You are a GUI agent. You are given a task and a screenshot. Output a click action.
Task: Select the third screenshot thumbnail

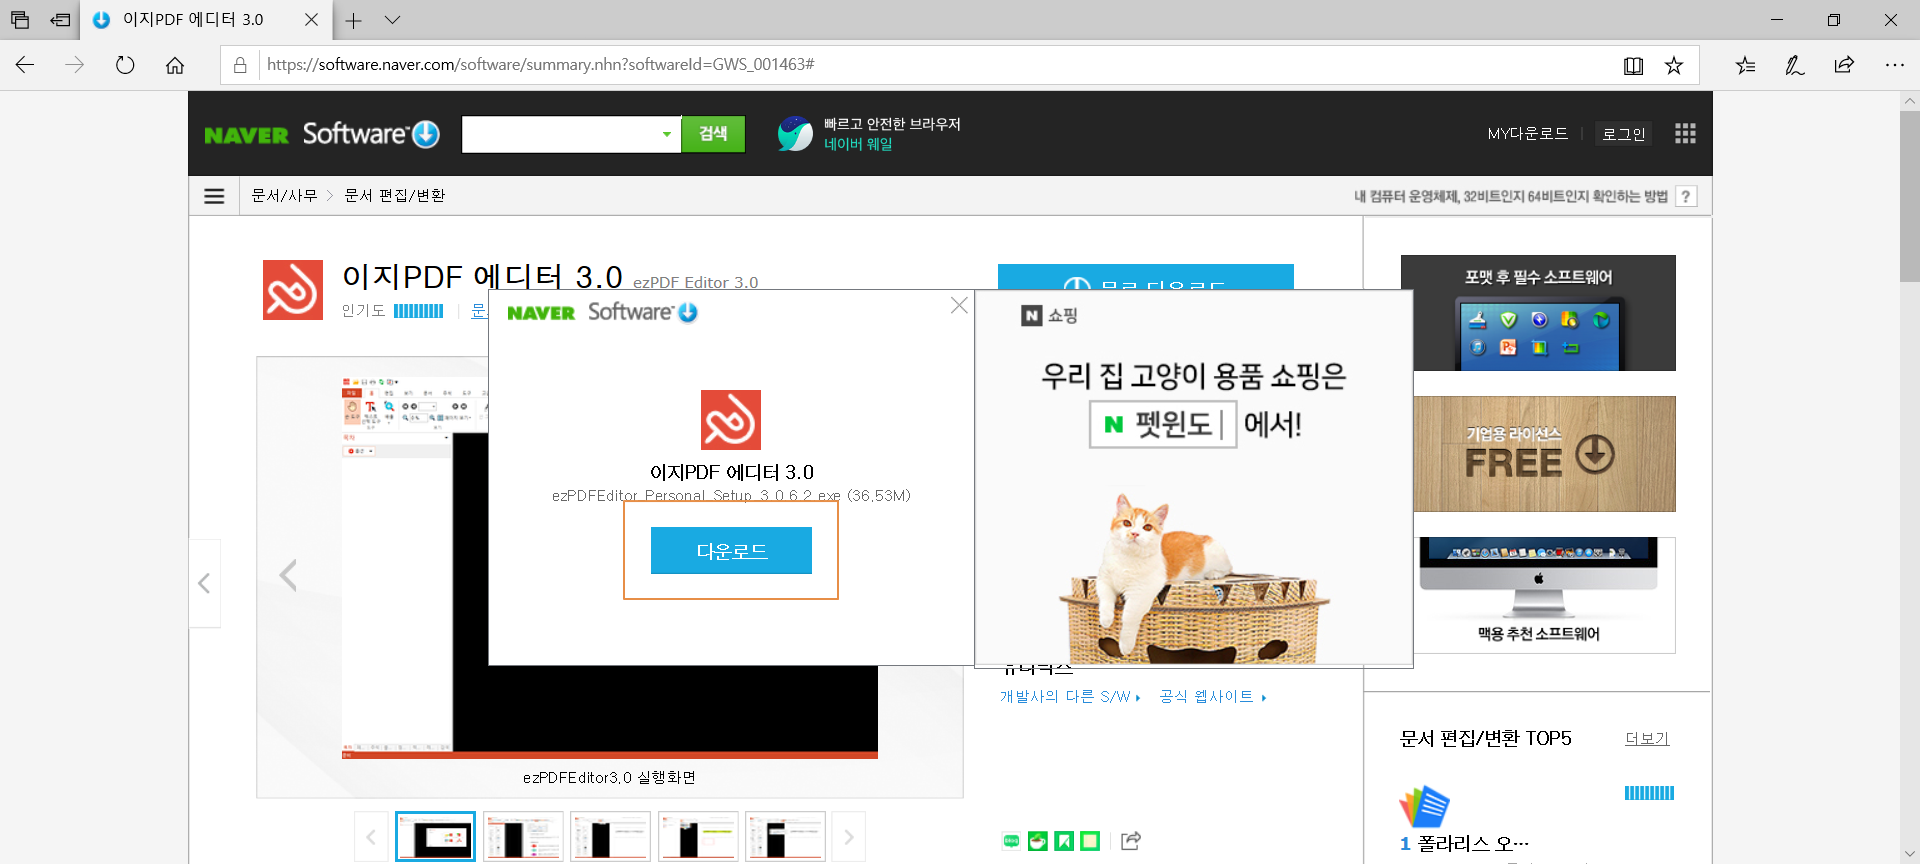click(x=610, y=837)
